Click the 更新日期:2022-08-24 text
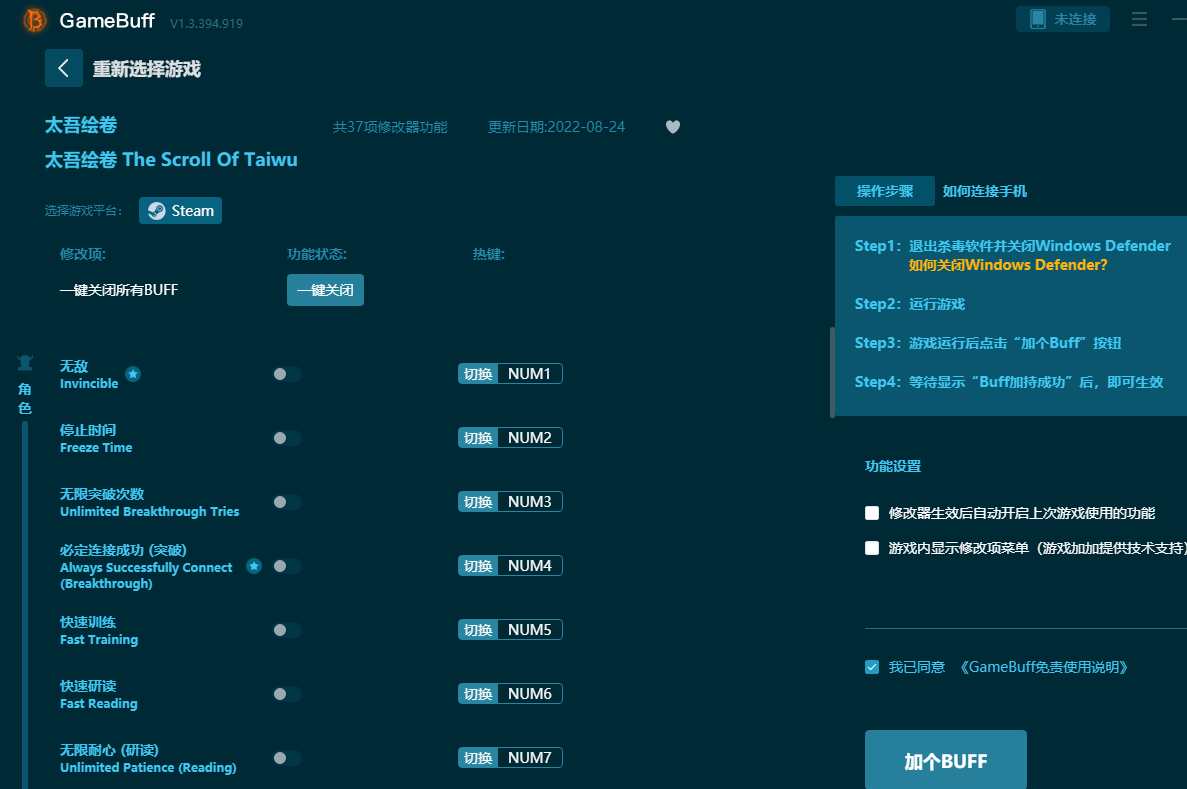 click(556, 127)
